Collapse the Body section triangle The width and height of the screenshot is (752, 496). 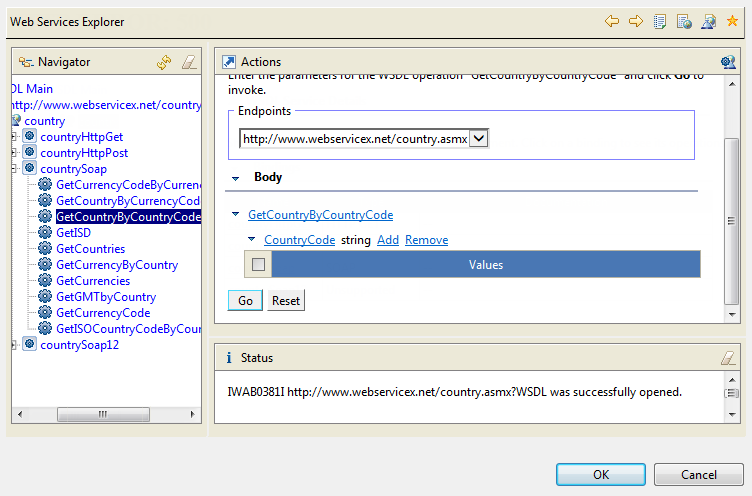235,178
